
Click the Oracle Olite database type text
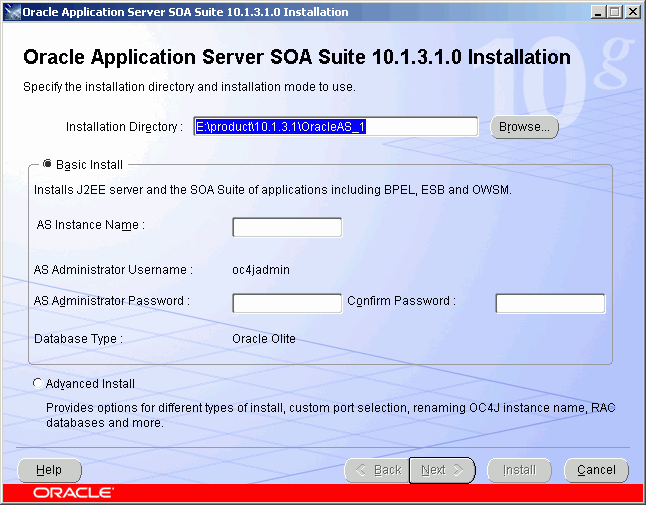pyautogui.click(x=264, y=339)
